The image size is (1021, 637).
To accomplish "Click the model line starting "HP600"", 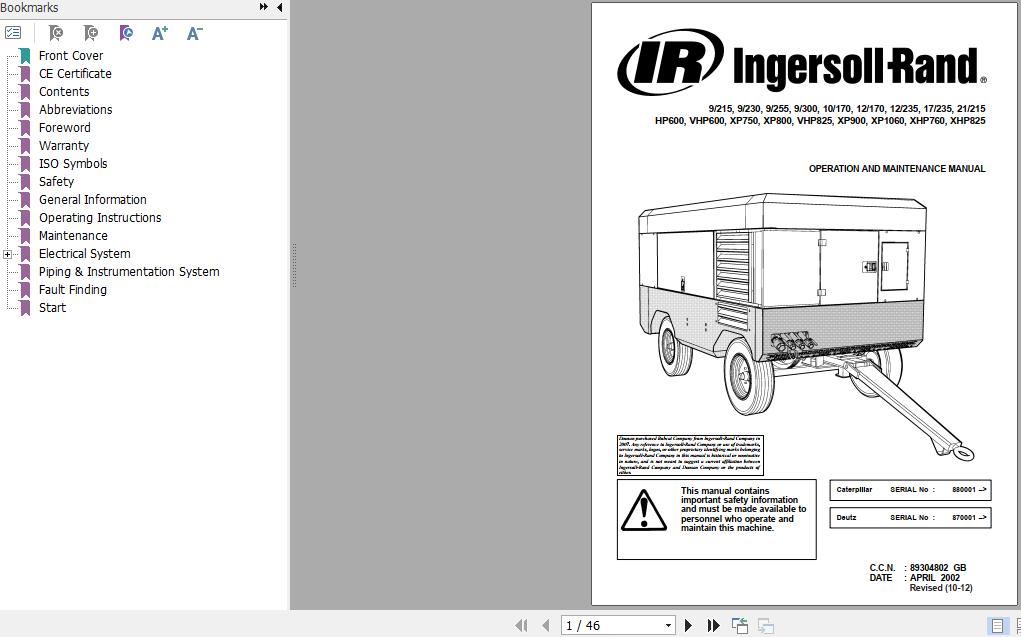I will (820, 120).
